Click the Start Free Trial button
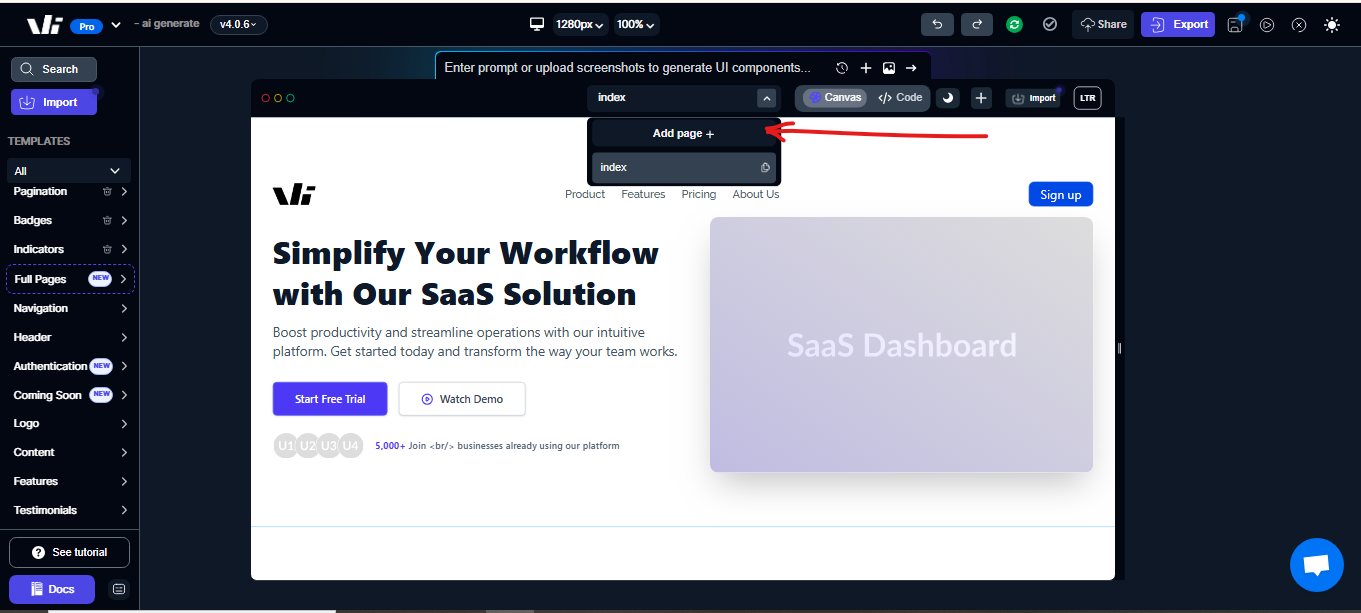The image size is (1361, 613). 330,398
